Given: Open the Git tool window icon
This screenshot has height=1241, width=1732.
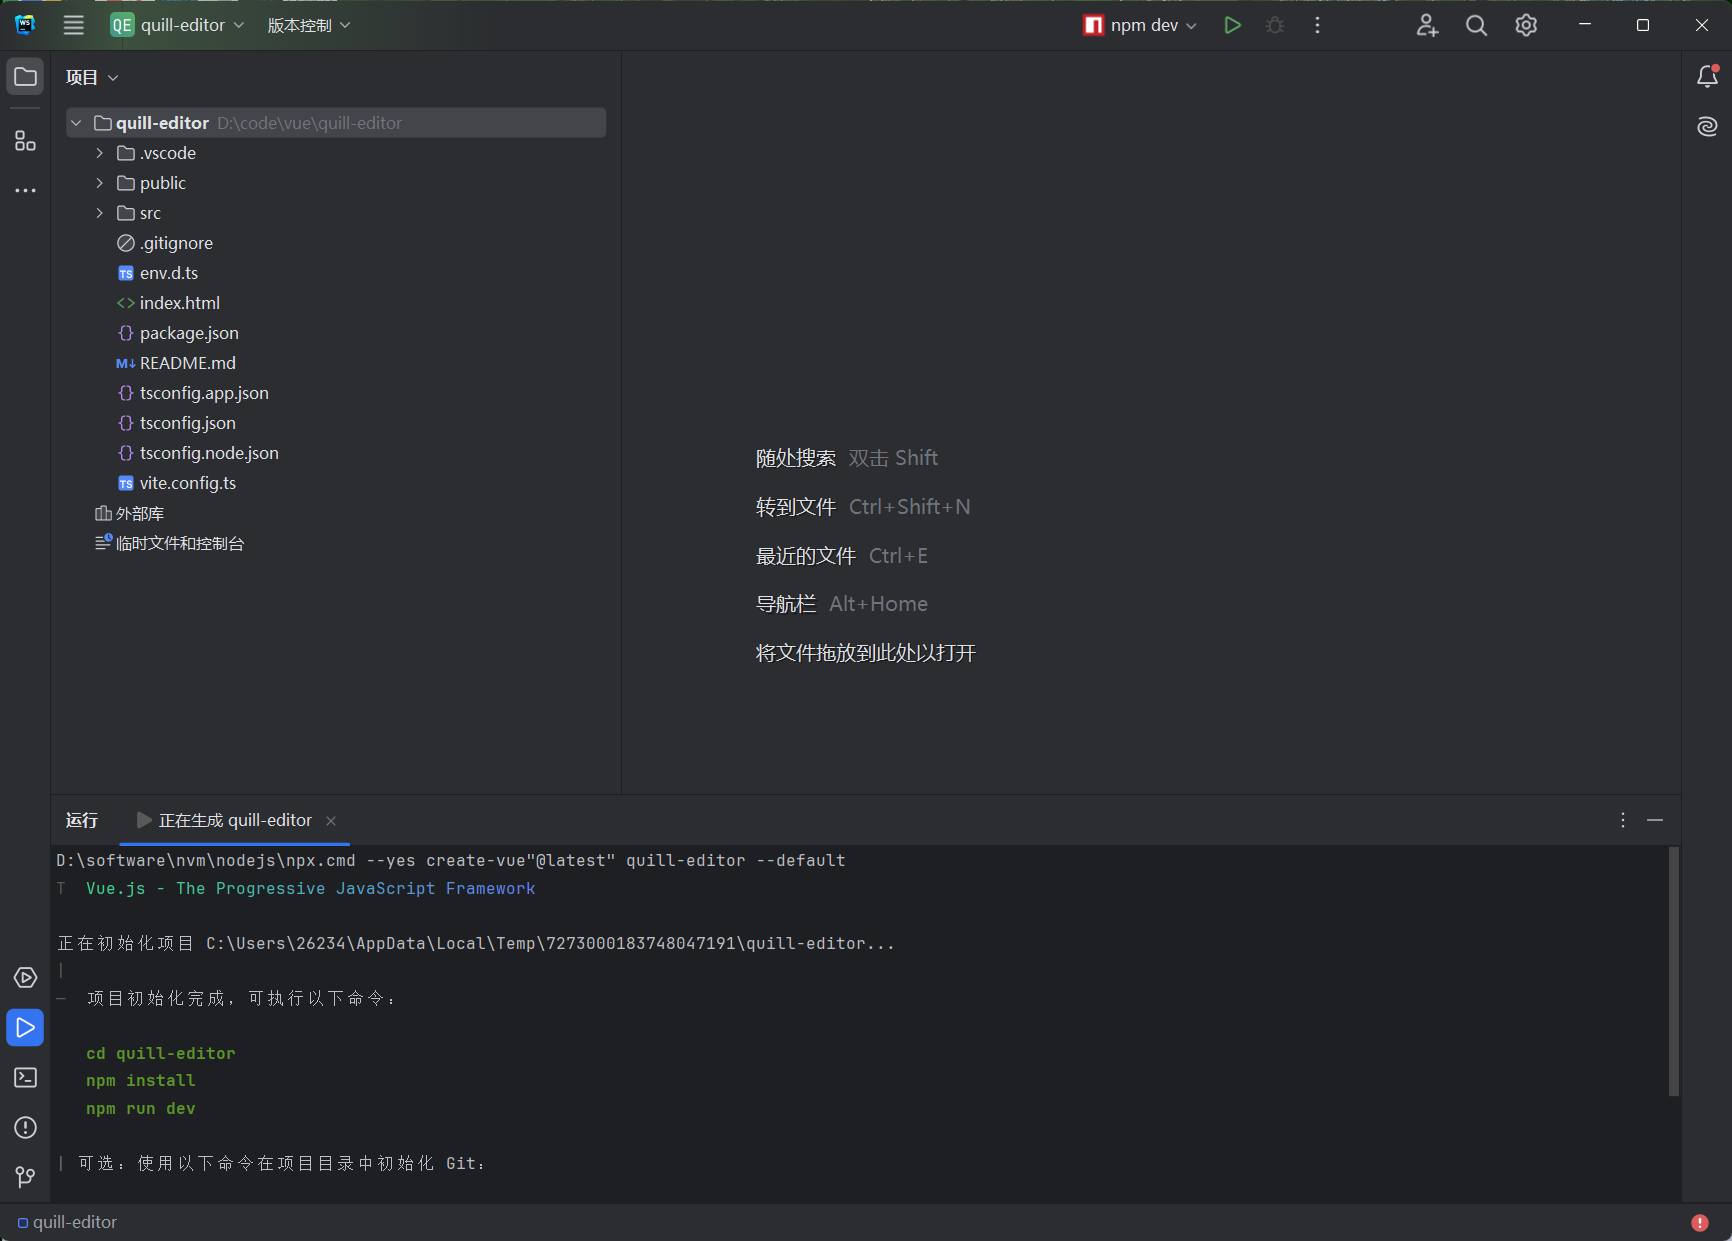Looking at the screenshot, I should [x=25, y=1177].
